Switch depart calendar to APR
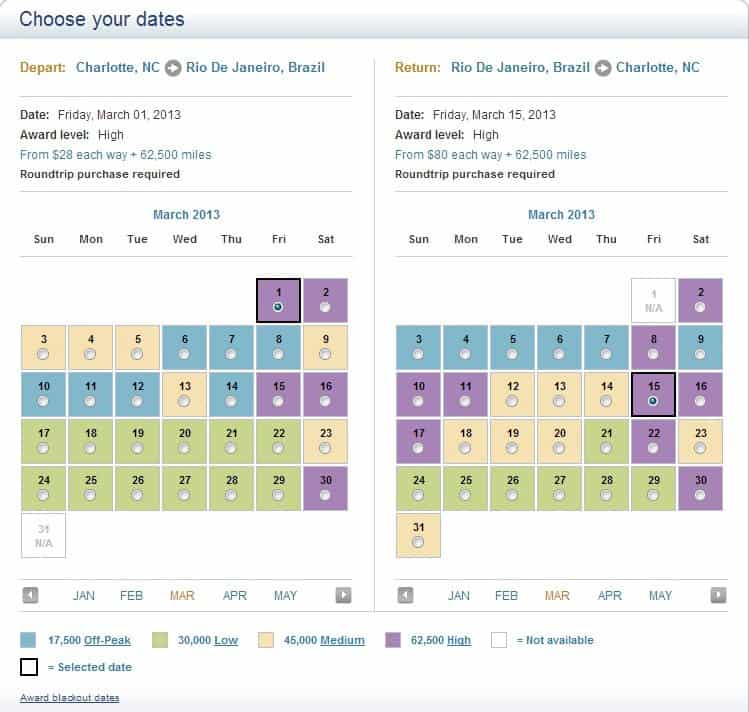 click(x=235, y=595)
